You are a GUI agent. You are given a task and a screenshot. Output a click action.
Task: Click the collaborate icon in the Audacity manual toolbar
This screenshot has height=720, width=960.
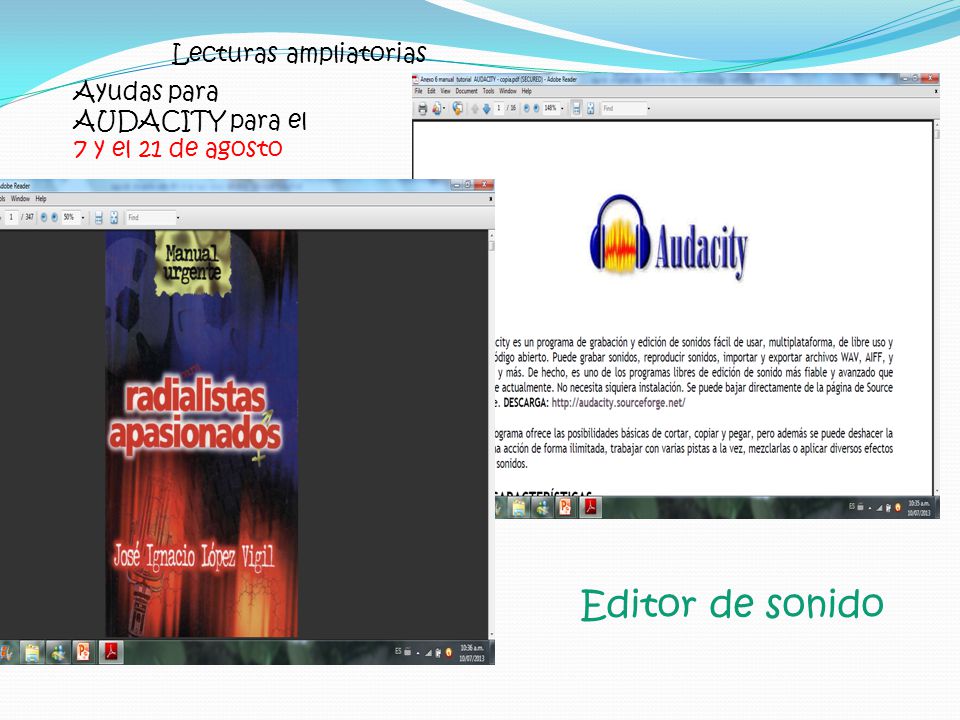pyautogui.click(x=458, y=108)
